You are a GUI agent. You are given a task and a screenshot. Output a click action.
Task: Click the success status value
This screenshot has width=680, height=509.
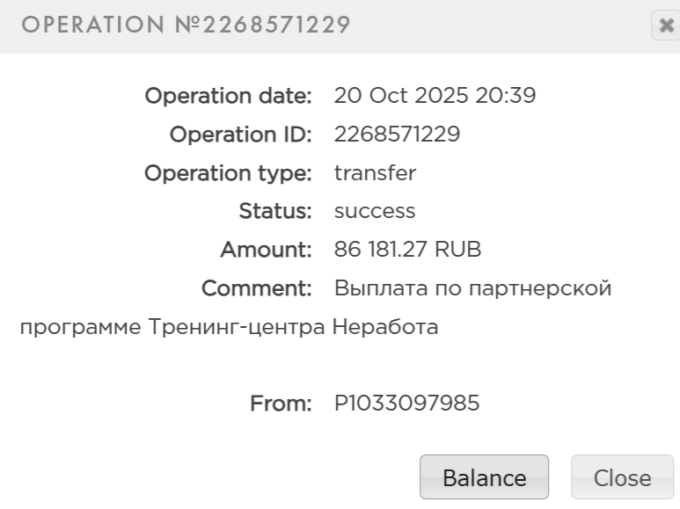click(374, 211)
